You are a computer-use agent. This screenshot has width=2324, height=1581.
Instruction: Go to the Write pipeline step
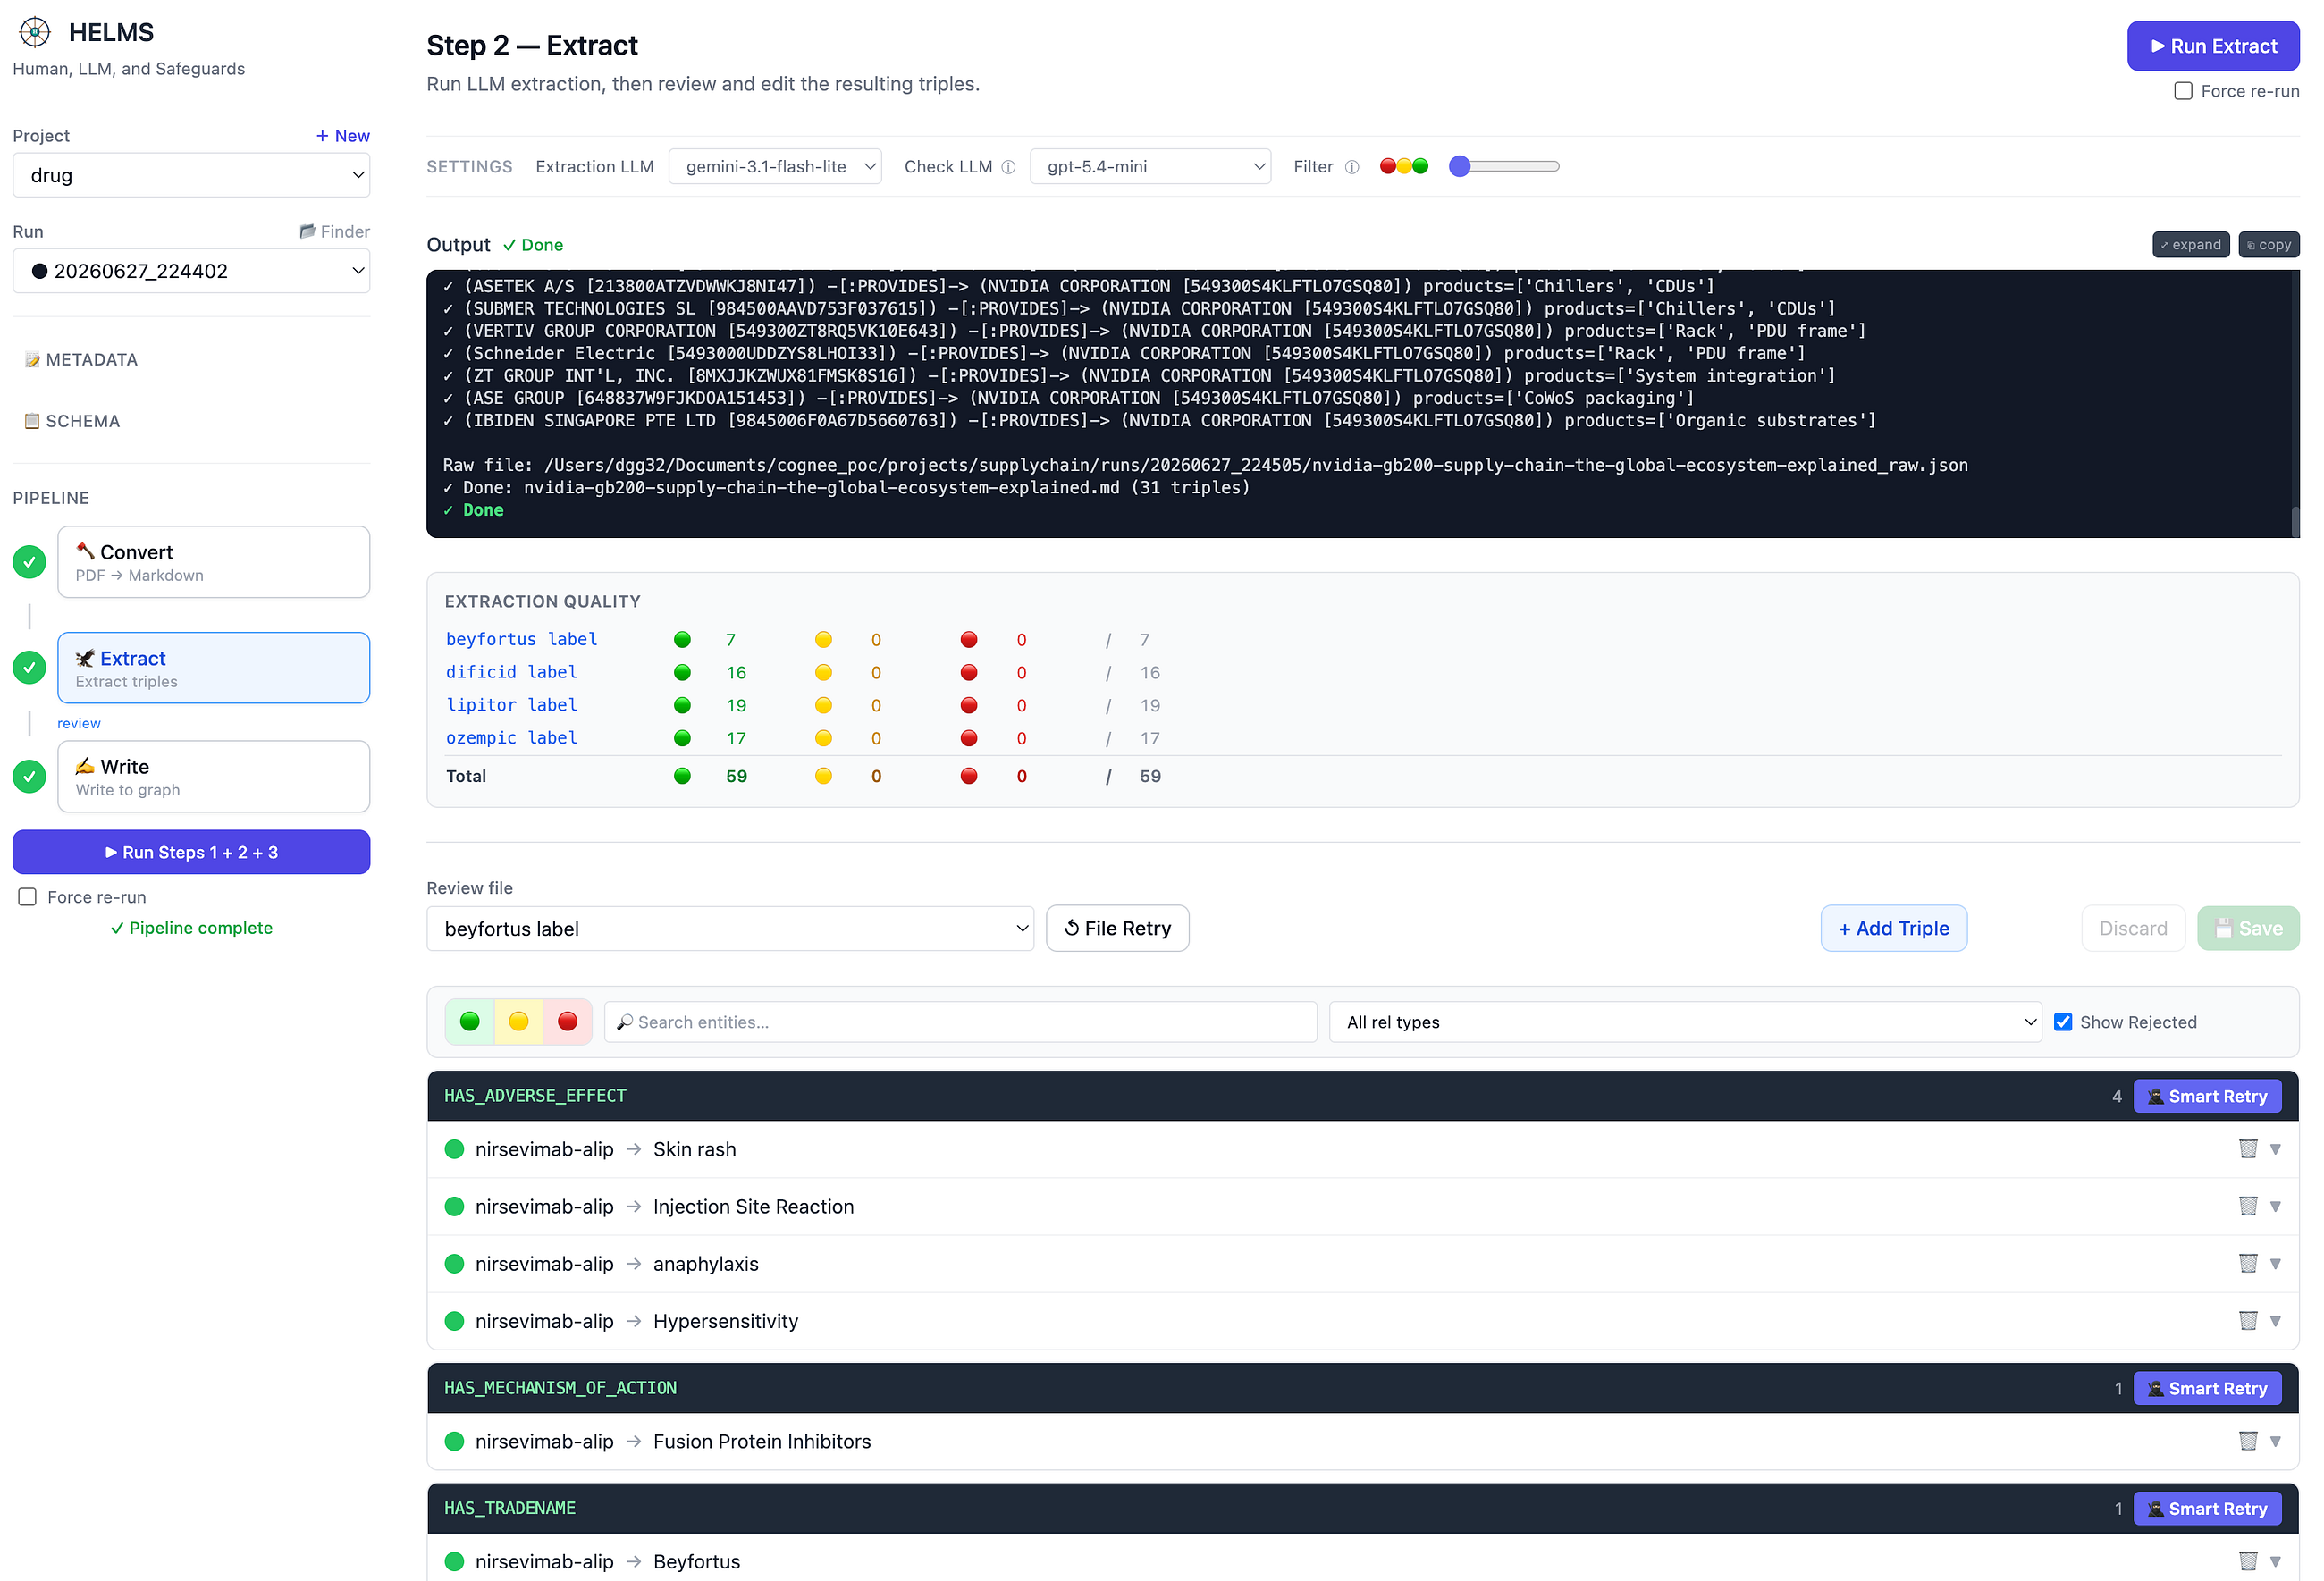click(x=214, y=777)
